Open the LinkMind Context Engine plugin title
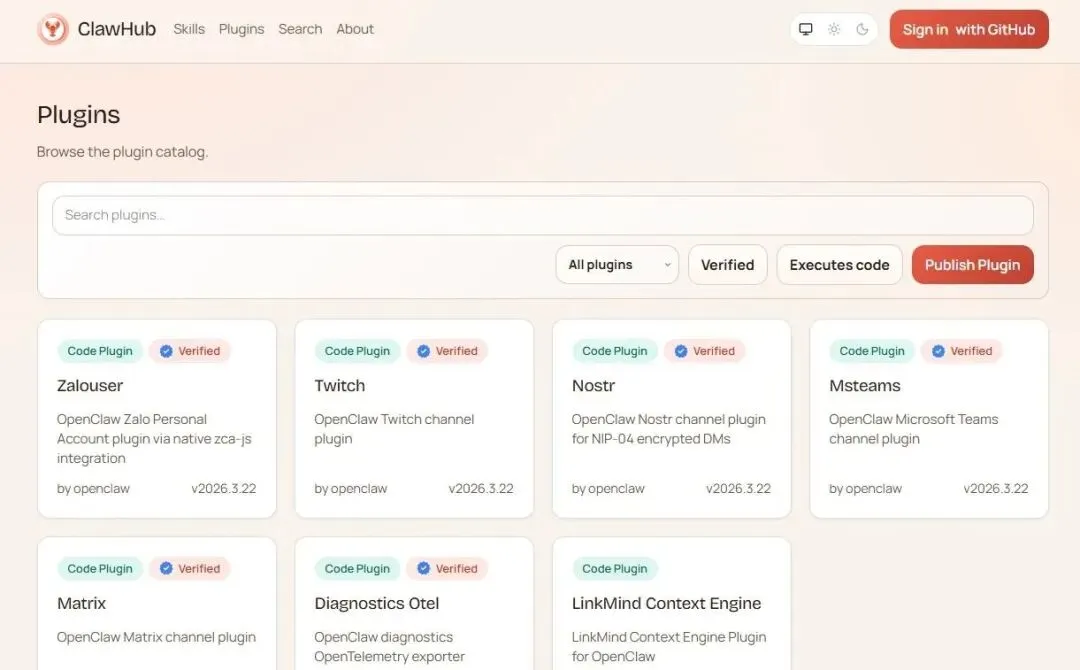 point(666,603)
